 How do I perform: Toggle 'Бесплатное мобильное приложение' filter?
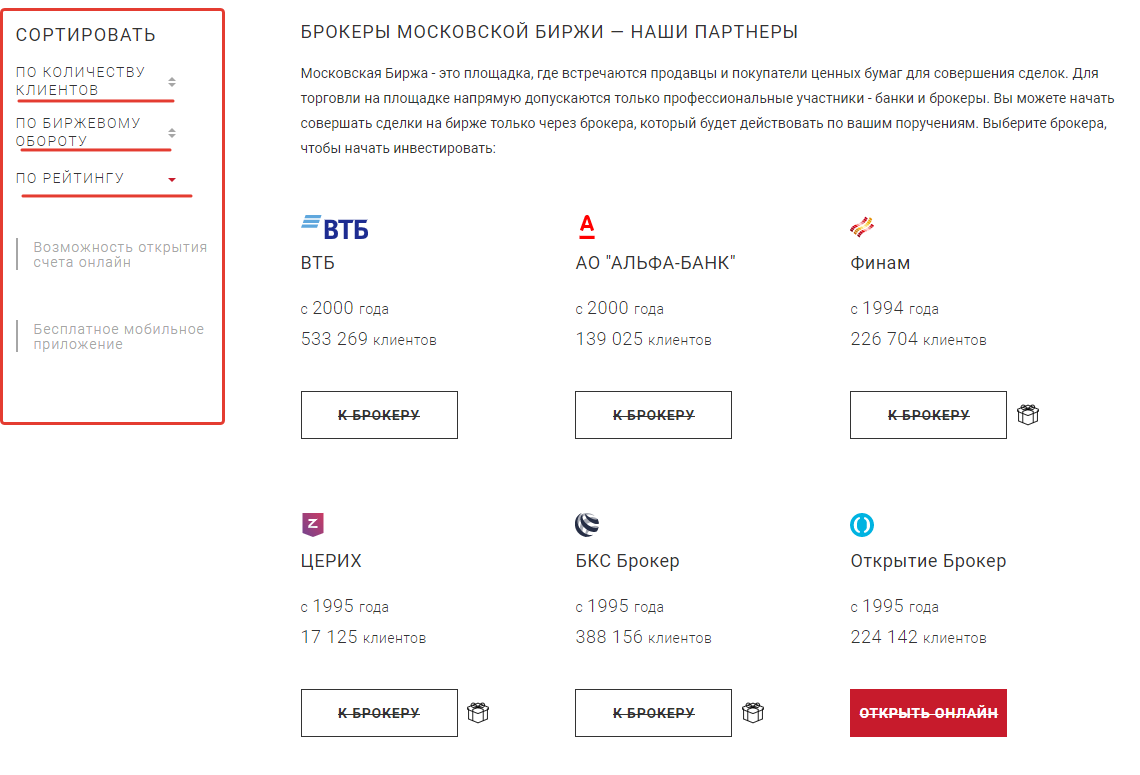click(x=118, y=337)
